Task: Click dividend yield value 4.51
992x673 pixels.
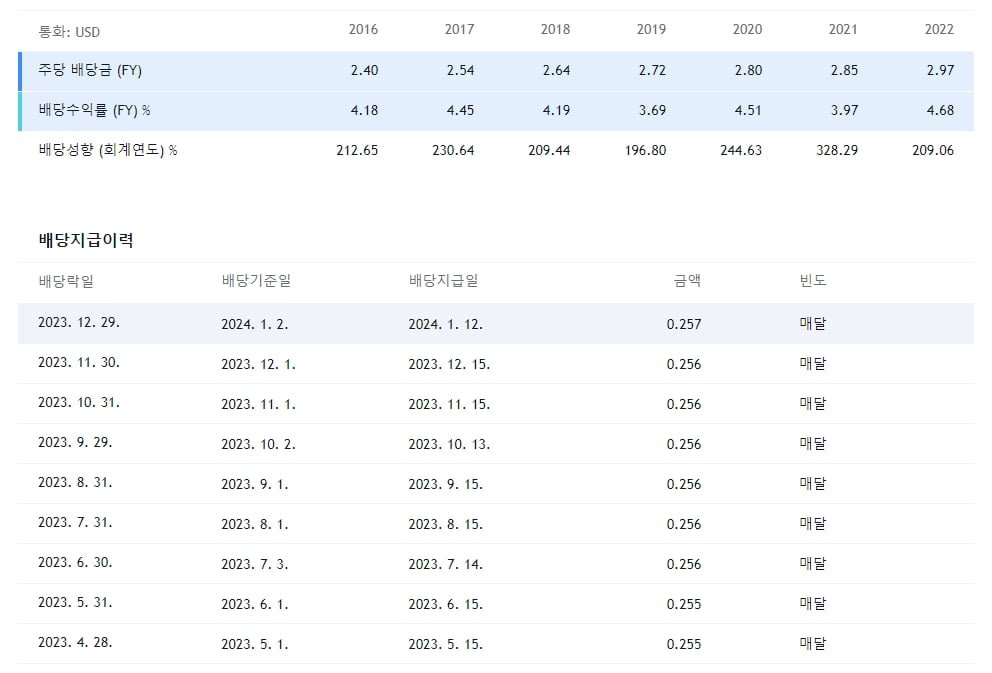Action: [x=748, y=110]
